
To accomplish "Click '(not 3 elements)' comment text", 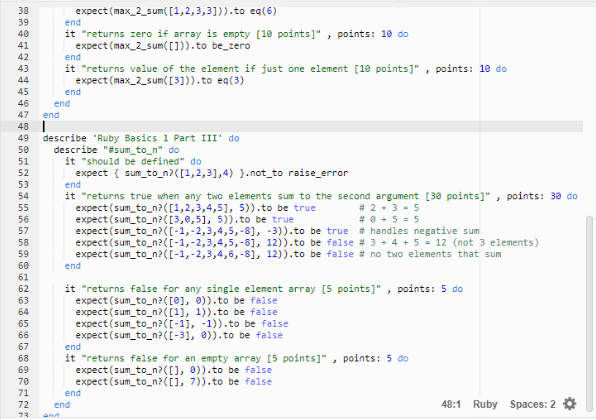I will (x=495, y=242).
